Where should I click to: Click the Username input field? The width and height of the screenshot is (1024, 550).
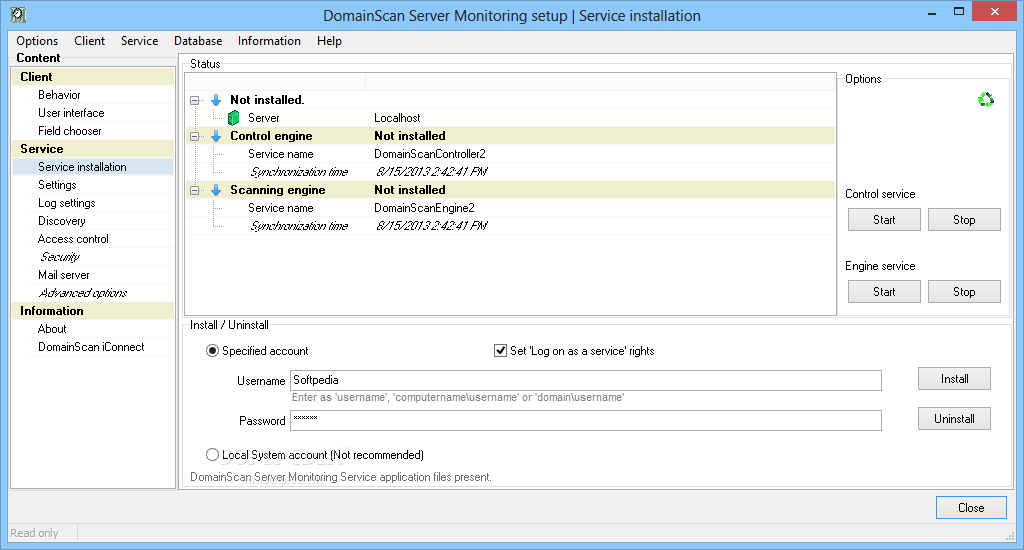[586, 380]
